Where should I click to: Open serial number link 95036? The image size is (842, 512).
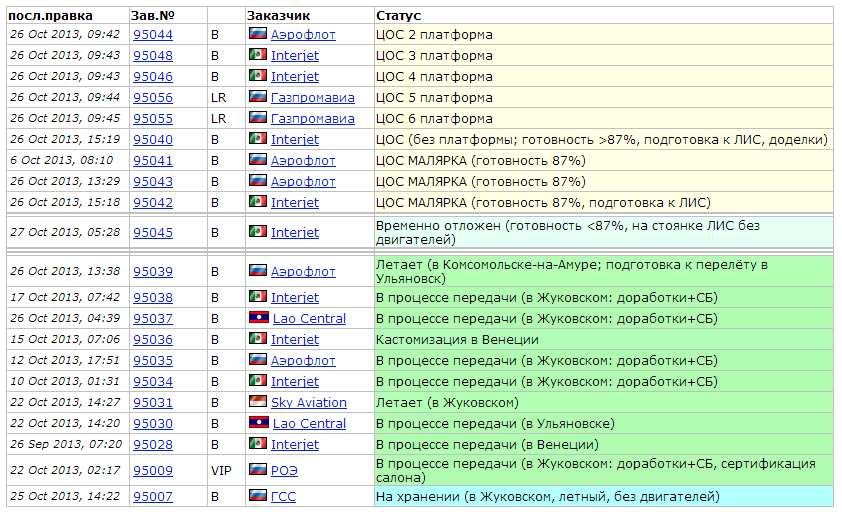tap(153, 340)
